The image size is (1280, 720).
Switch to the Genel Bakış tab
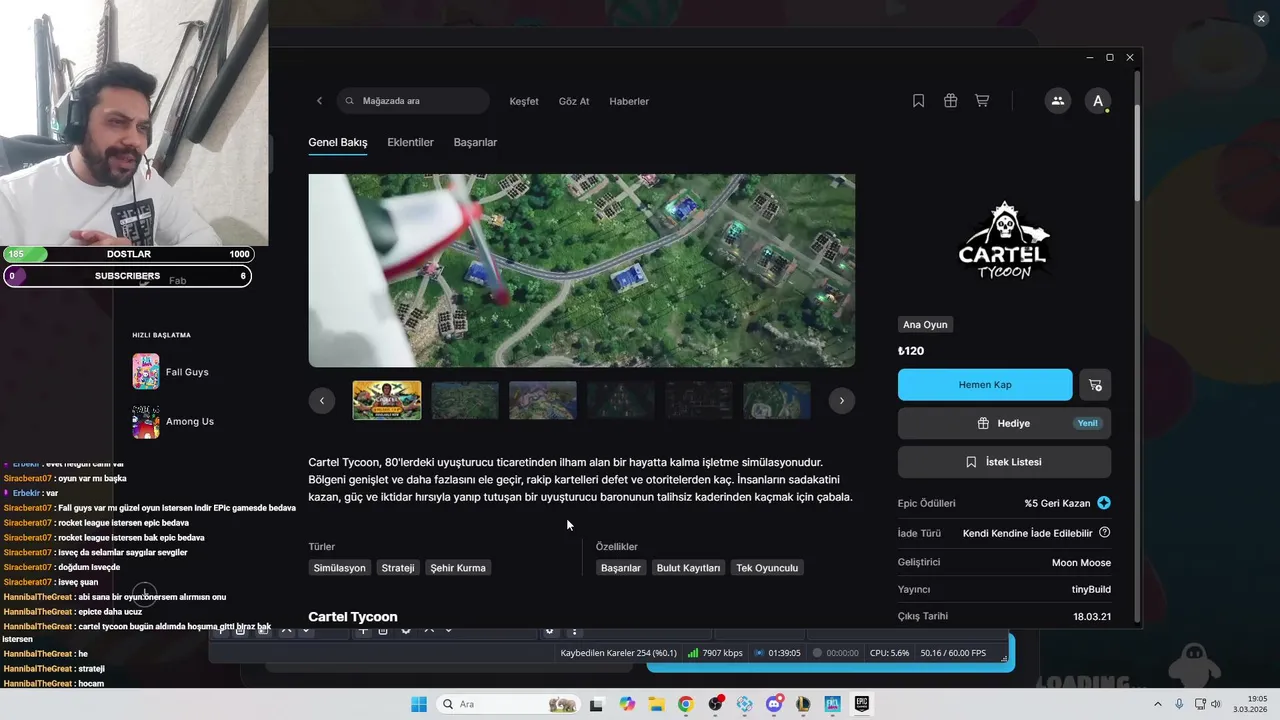point(338,142)
